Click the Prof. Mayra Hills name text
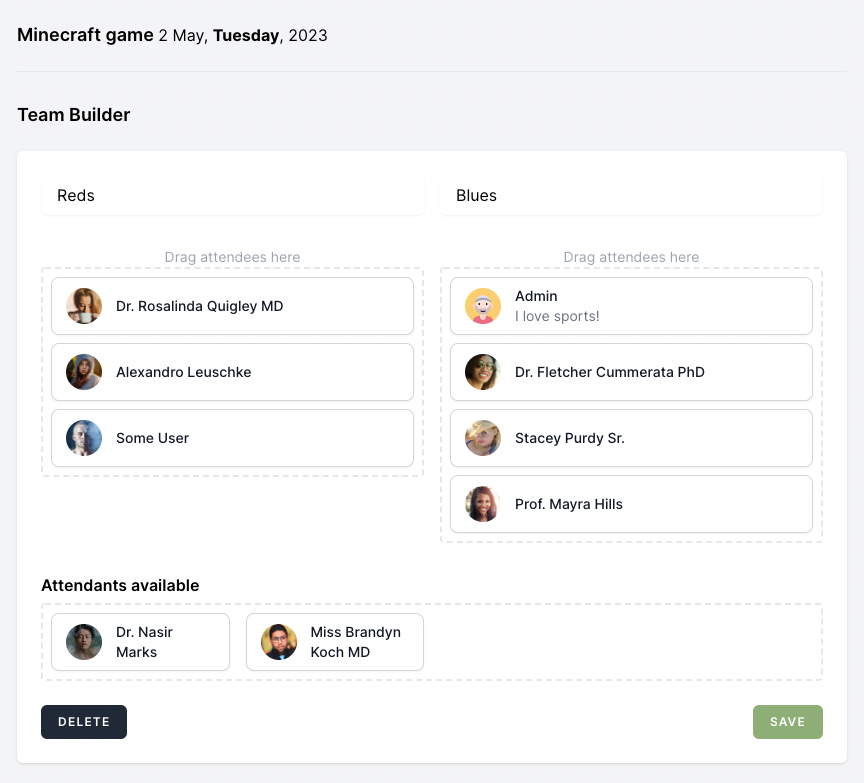864x783 pixels. coord(569,504)
